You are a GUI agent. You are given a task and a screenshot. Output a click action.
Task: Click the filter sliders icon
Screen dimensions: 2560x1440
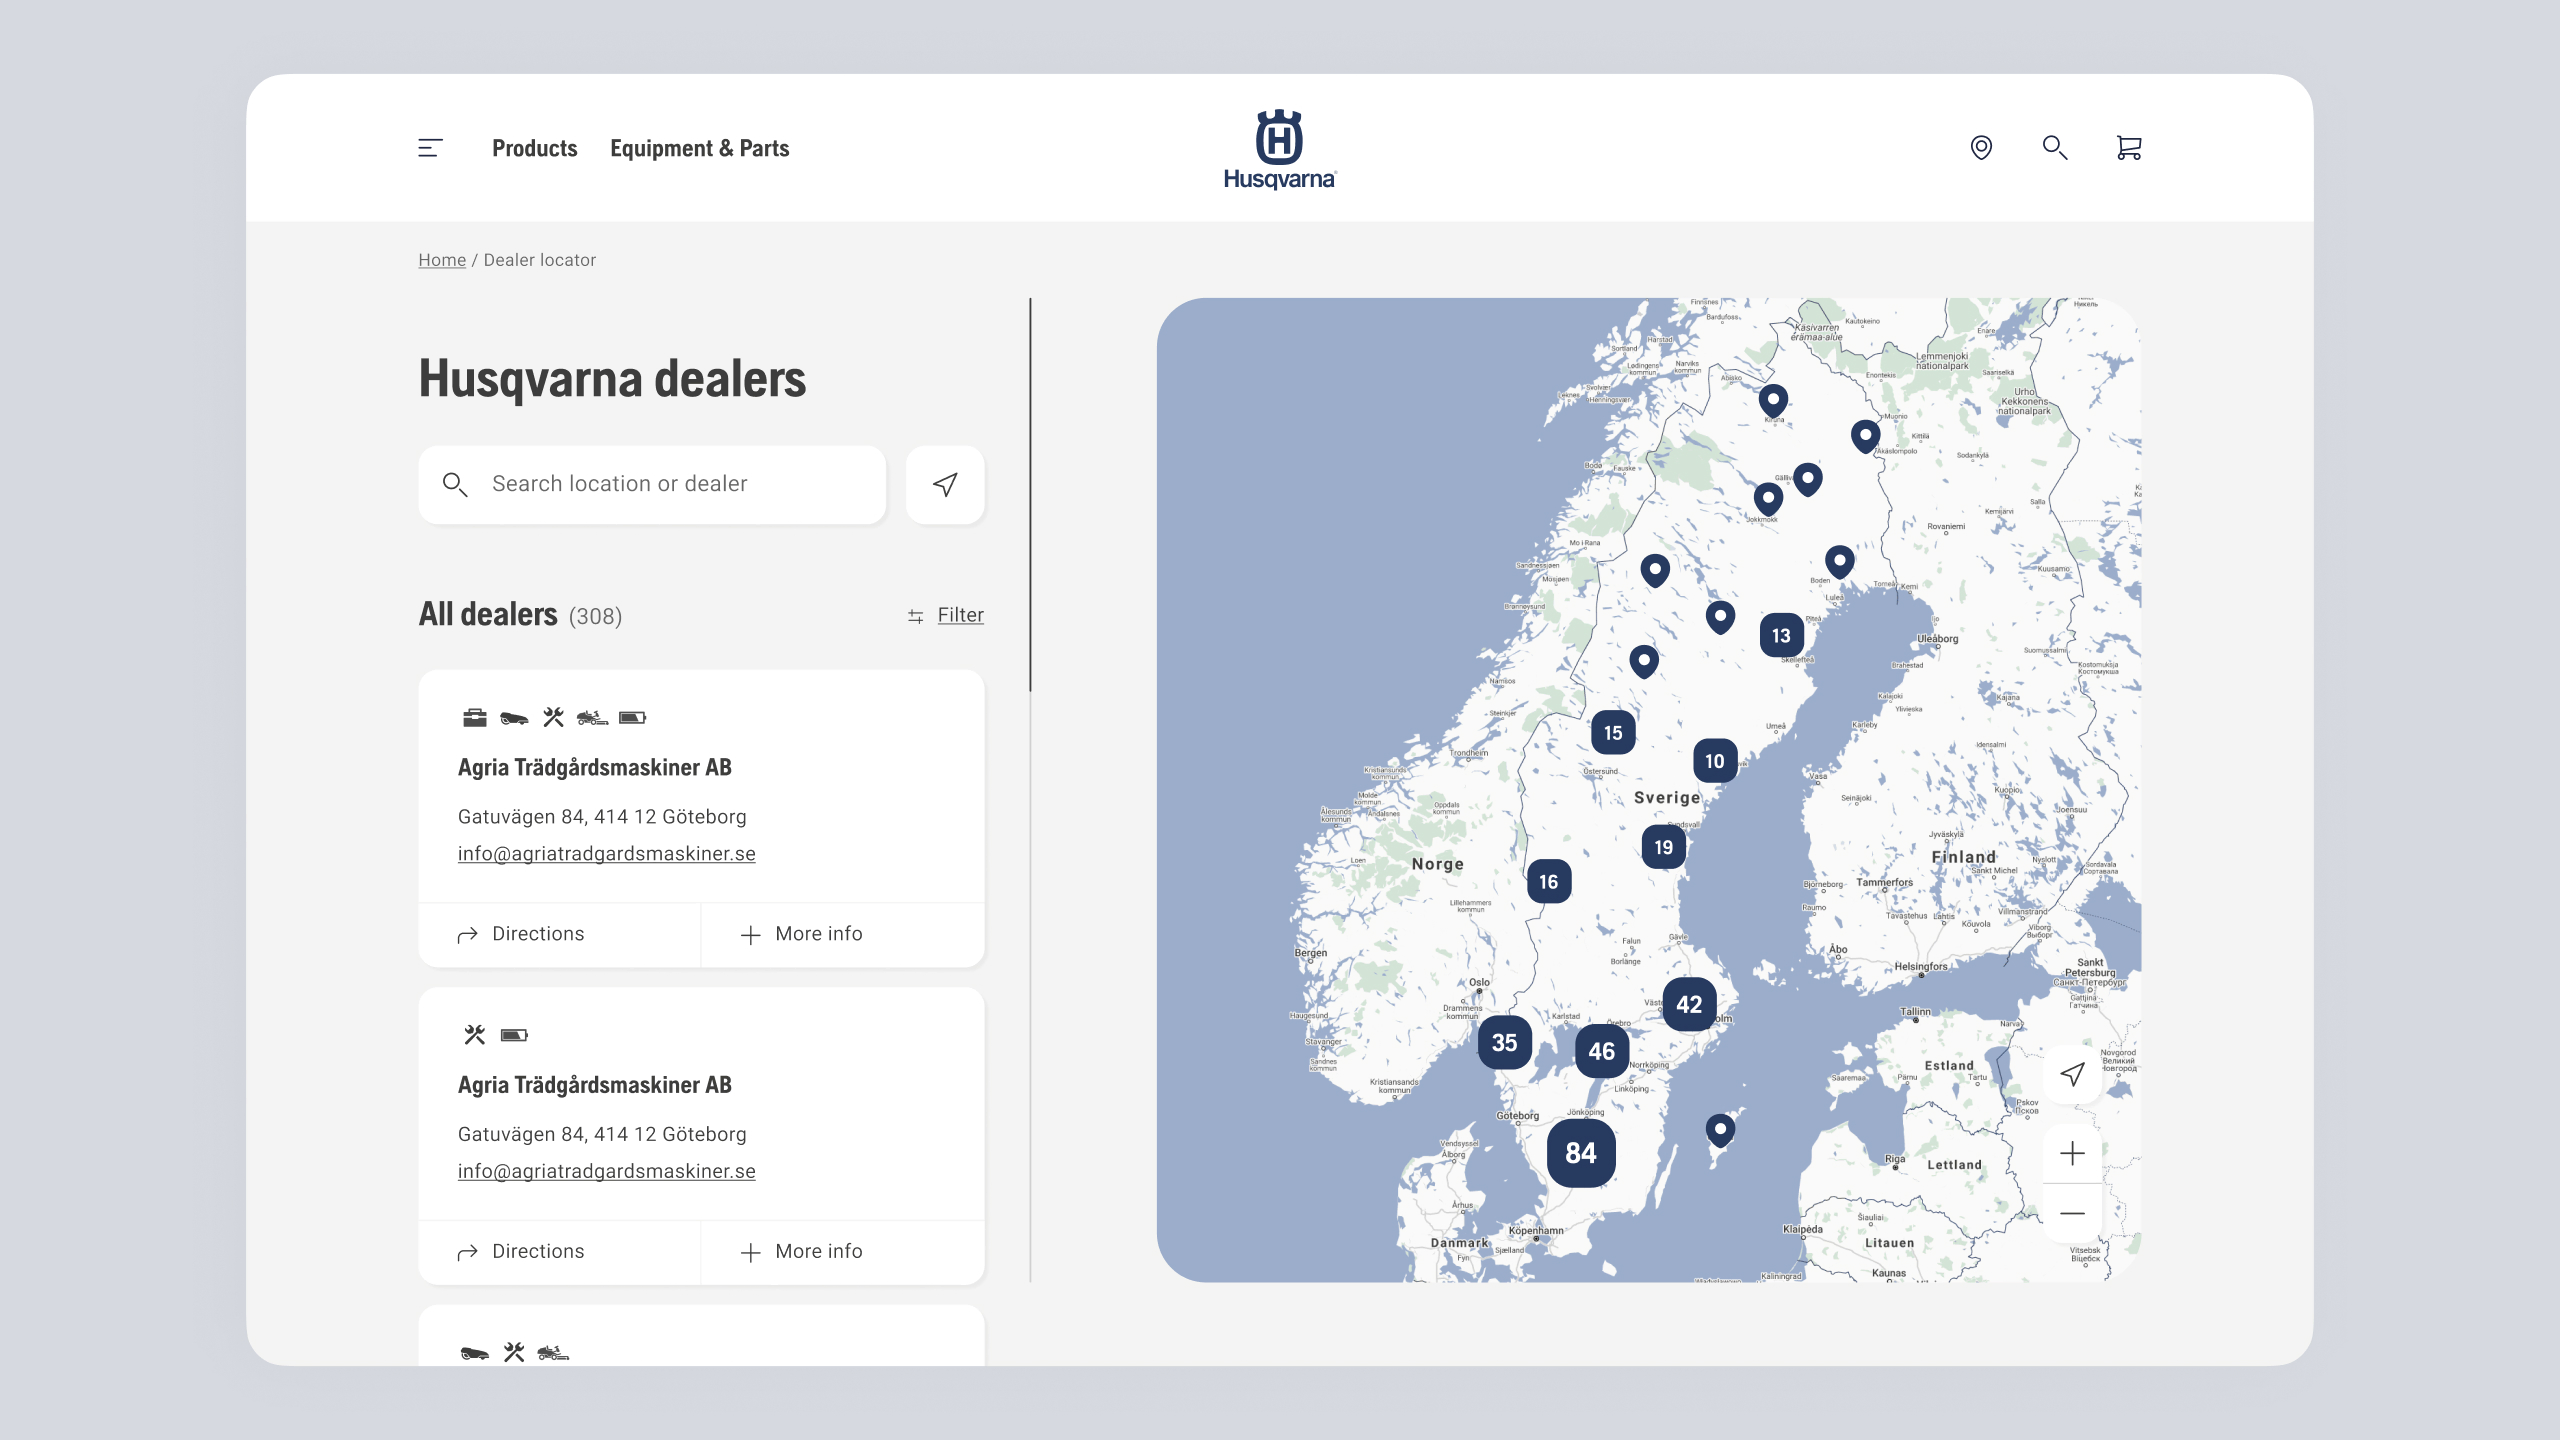point(915,616)
